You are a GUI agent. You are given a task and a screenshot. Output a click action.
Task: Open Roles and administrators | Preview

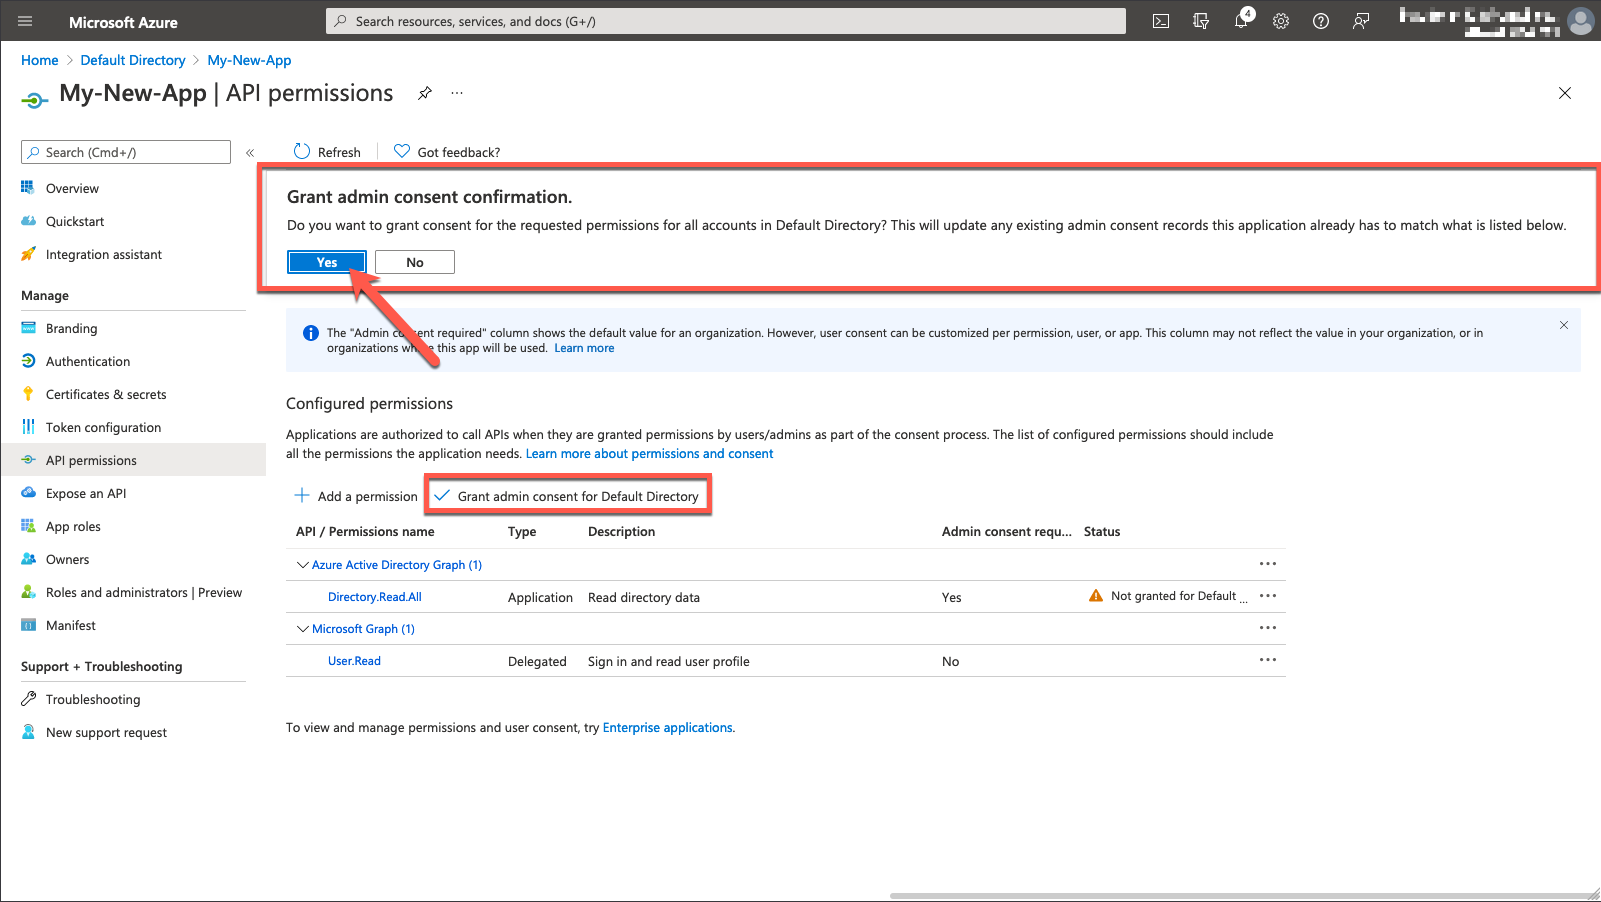(x=144, y=592)
